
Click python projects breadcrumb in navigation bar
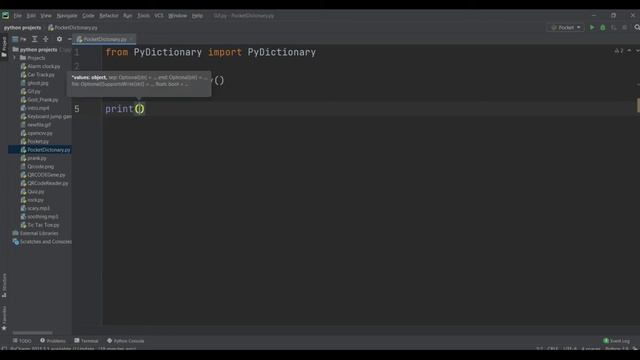pos(22,28)
